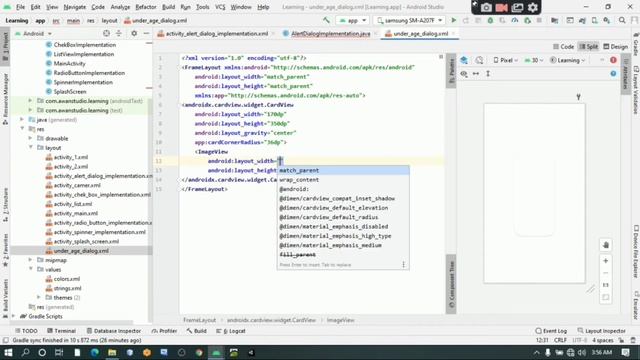Select Gradle Scripts in the project tree

coord(45,316)
